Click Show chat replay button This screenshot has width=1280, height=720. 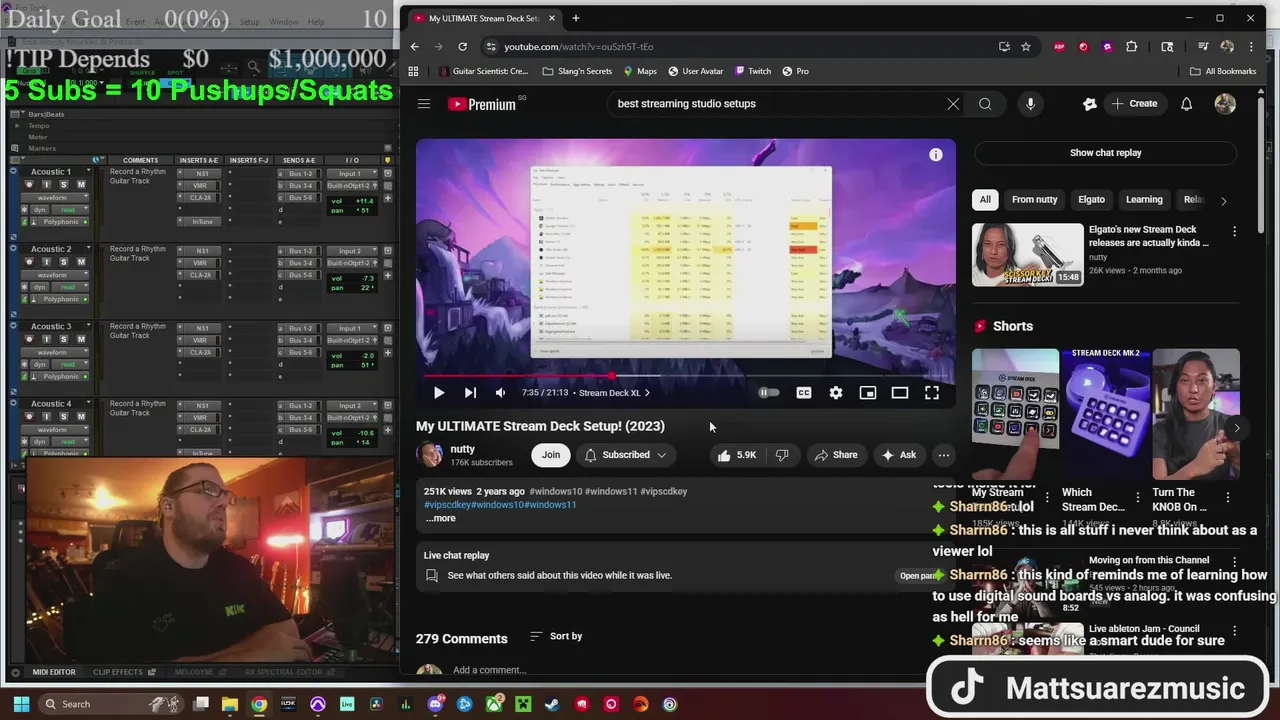(x=1105, y=153)
